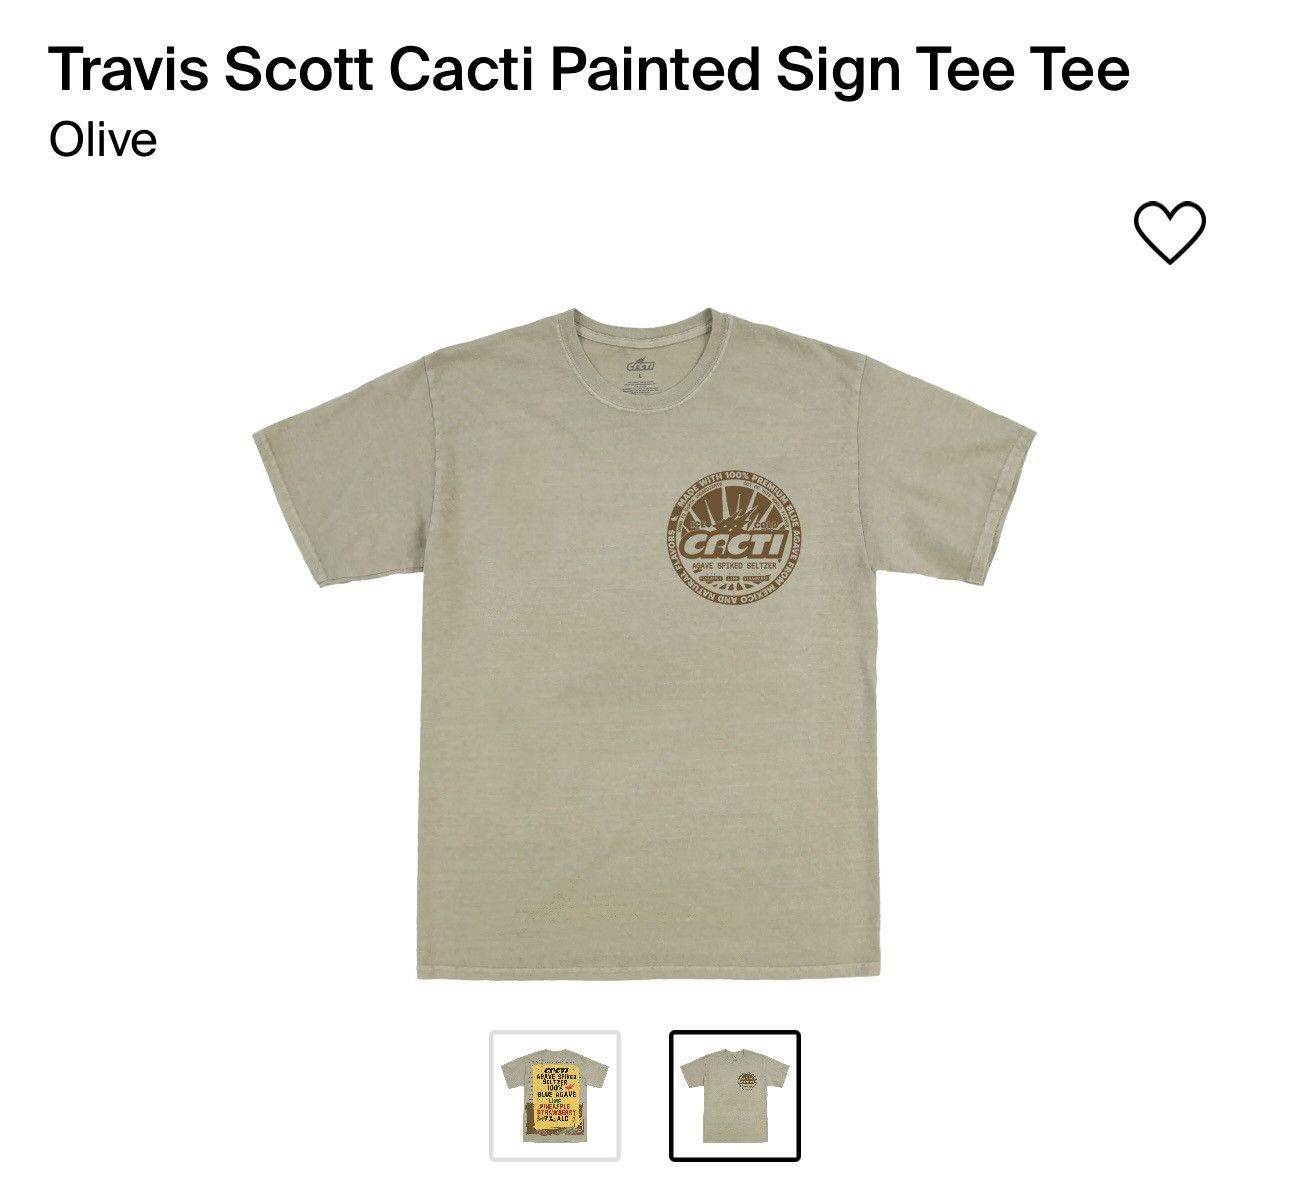Open the main olive t-shirt product image
This screenshot has width=1290, height=1199.
click(x=642, y=643)
